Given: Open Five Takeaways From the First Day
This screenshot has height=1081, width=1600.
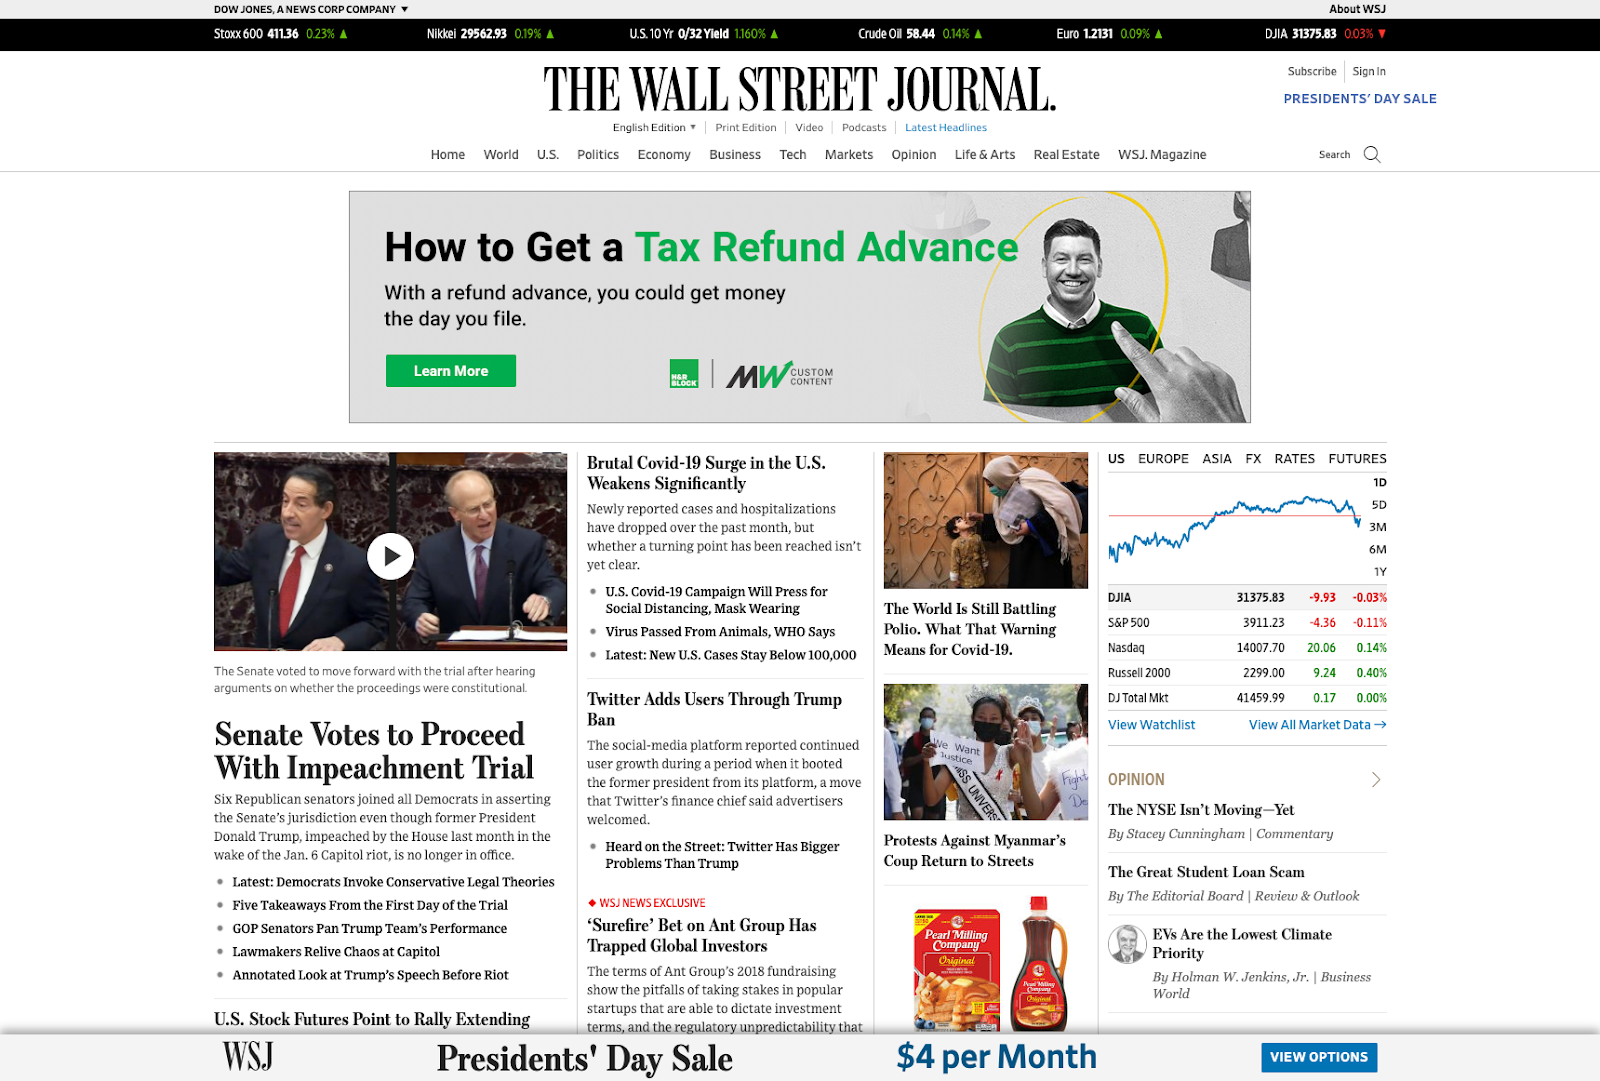Looking at the screenshot, I should point(370,906).
